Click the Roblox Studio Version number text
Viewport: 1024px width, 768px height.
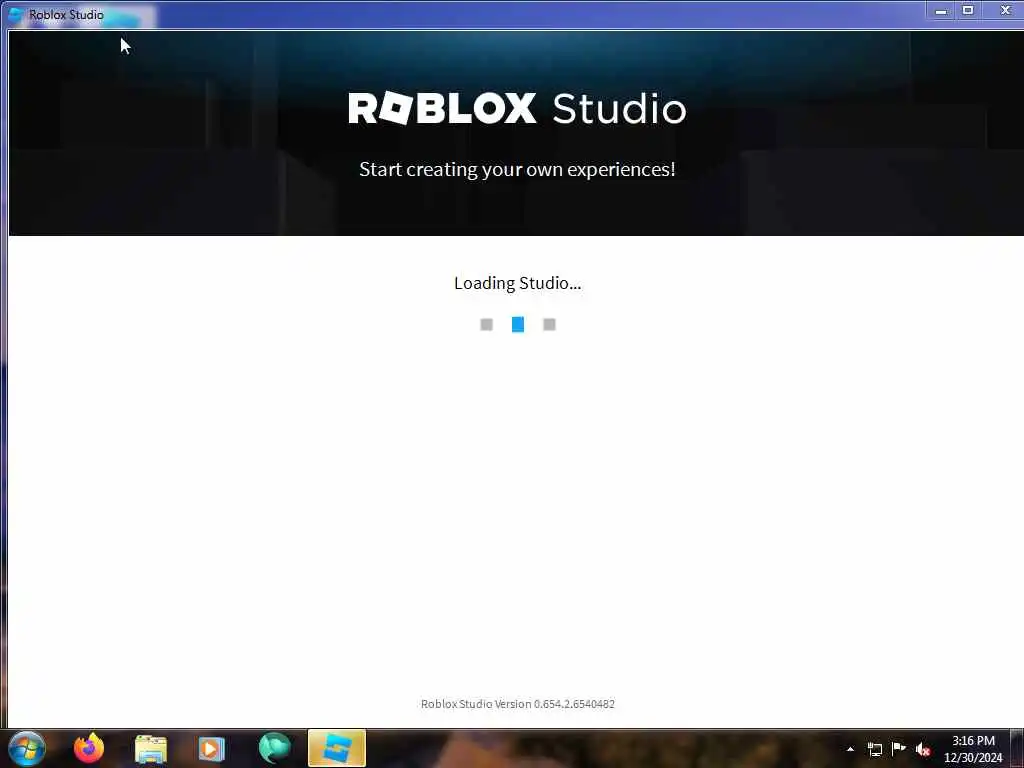click(x=517, y=704)
